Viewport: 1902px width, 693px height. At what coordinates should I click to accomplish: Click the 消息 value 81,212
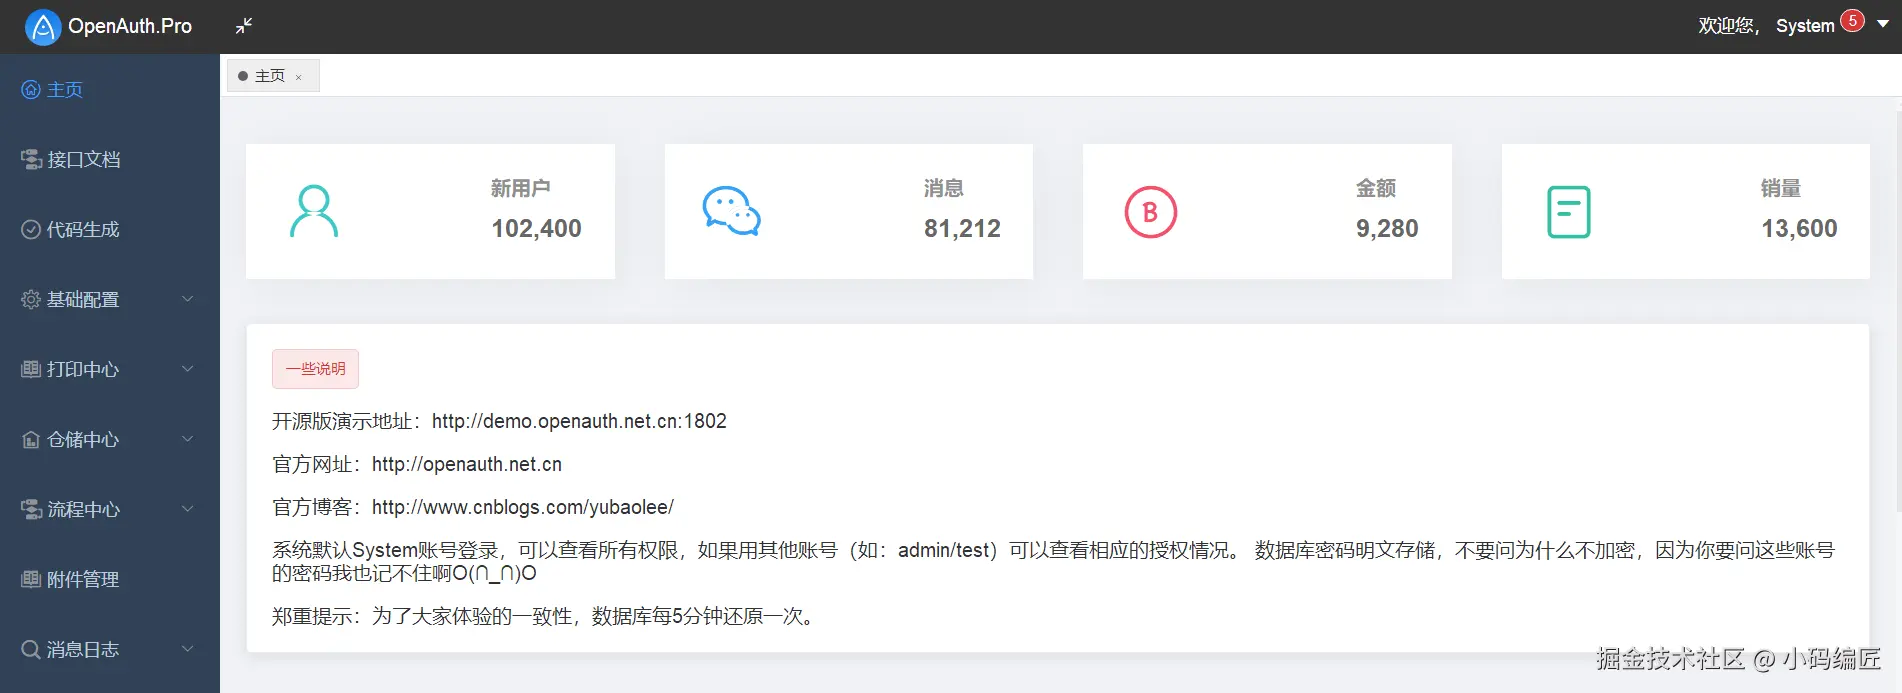962,229
